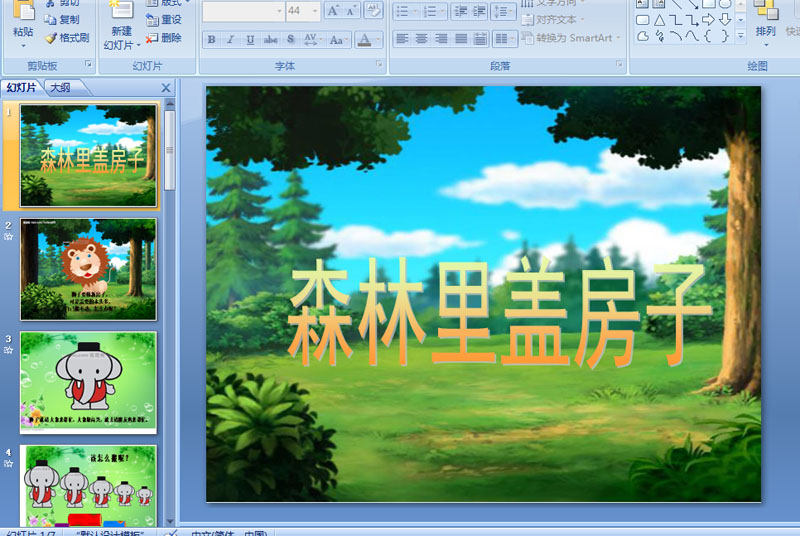Image resolution: width=800 pixels, height=536 pixels.
Task: Align text left
Action: pos(402,39)
